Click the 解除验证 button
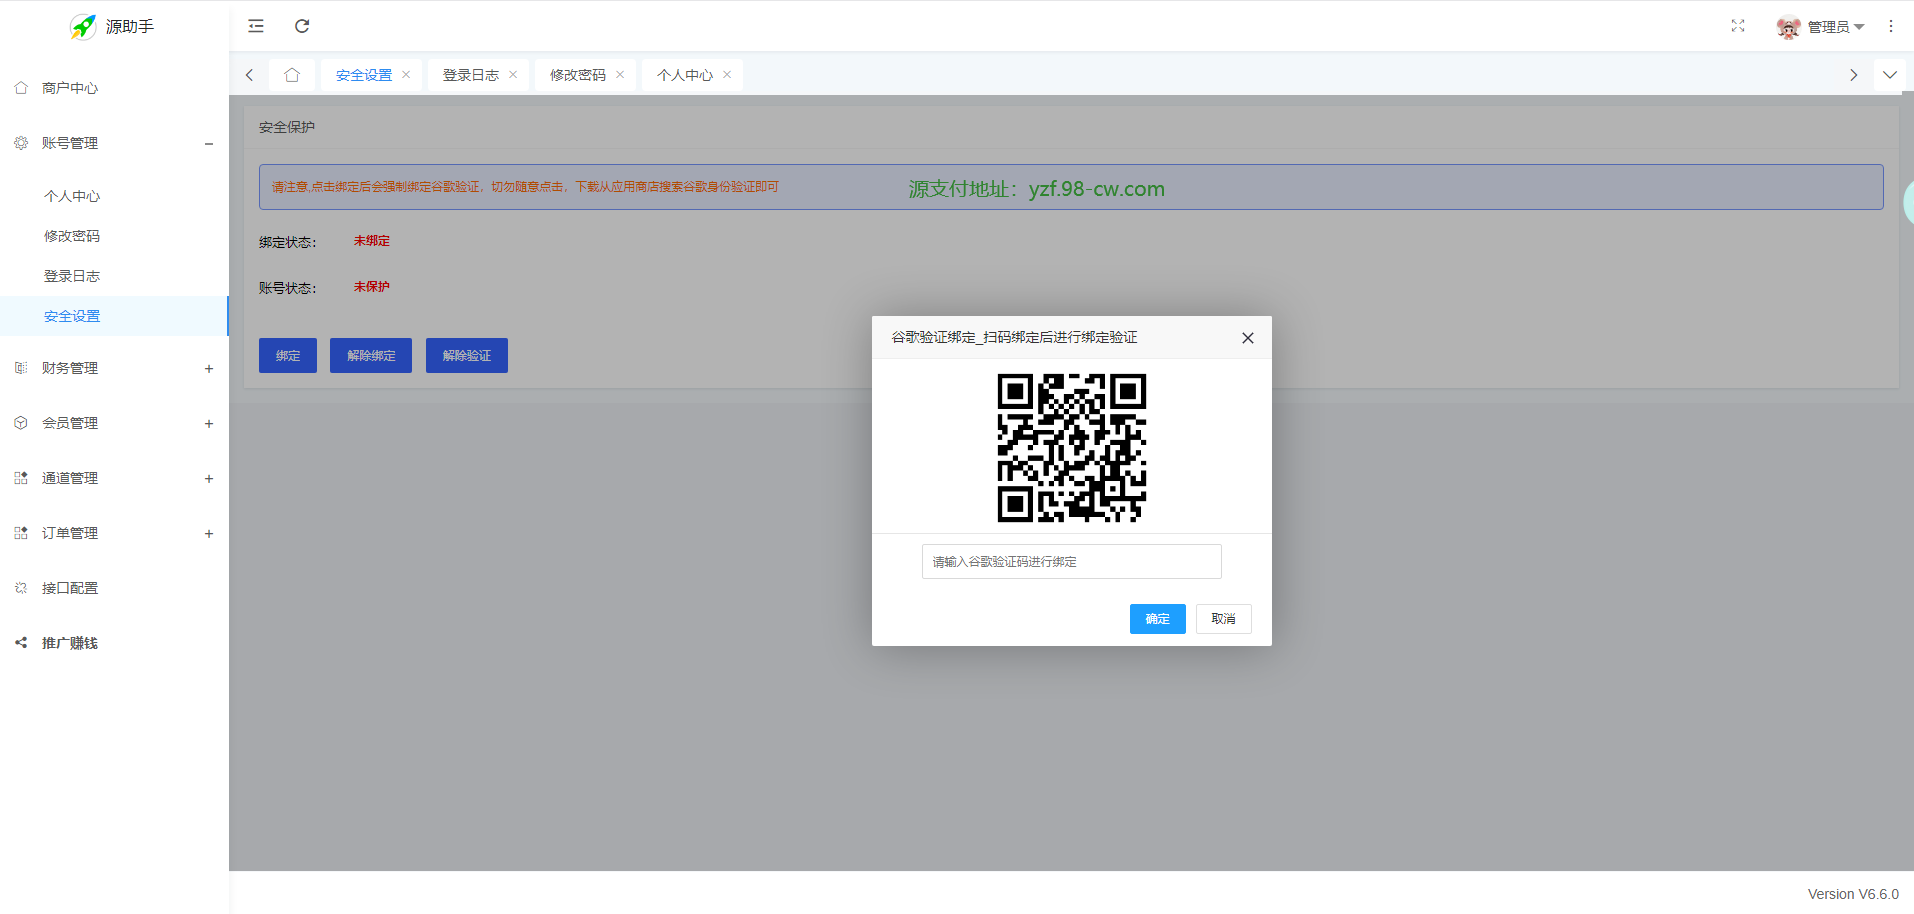The width and height of the screenshot is (1914, 914). pos(467,355)
